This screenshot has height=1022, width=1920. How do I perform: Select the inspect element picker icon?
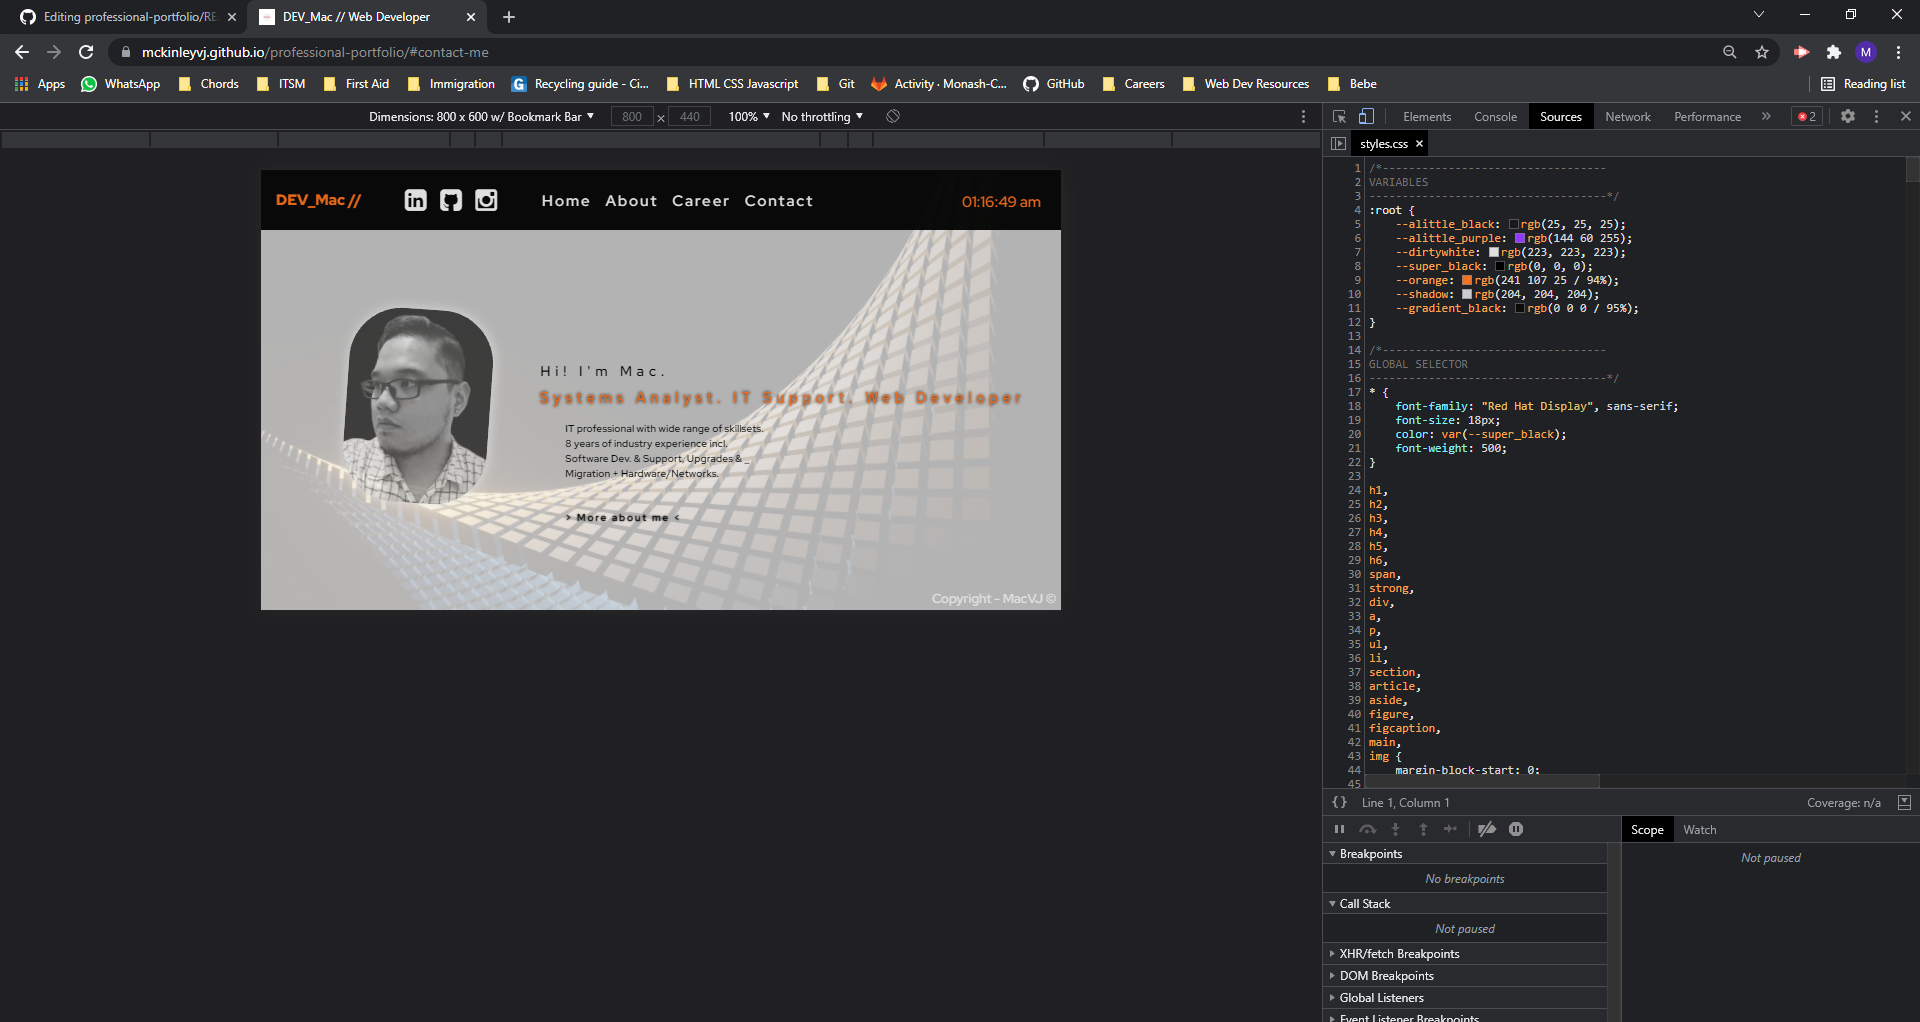[1339, 117]
